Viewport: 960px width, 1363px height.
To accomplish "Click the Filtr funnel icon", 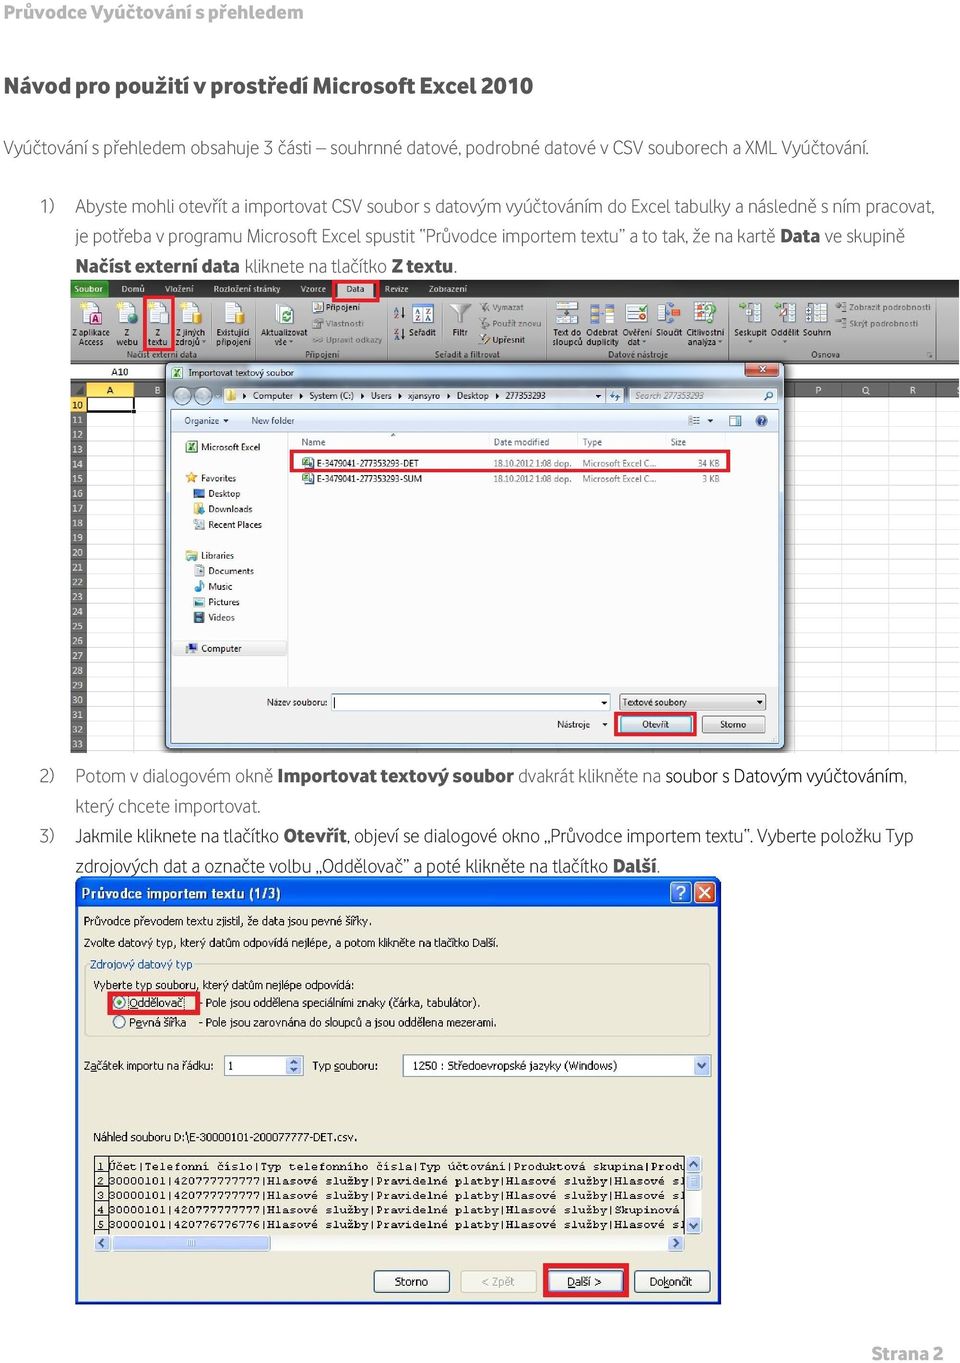I will pyautogui.click(x=460, y=321).
